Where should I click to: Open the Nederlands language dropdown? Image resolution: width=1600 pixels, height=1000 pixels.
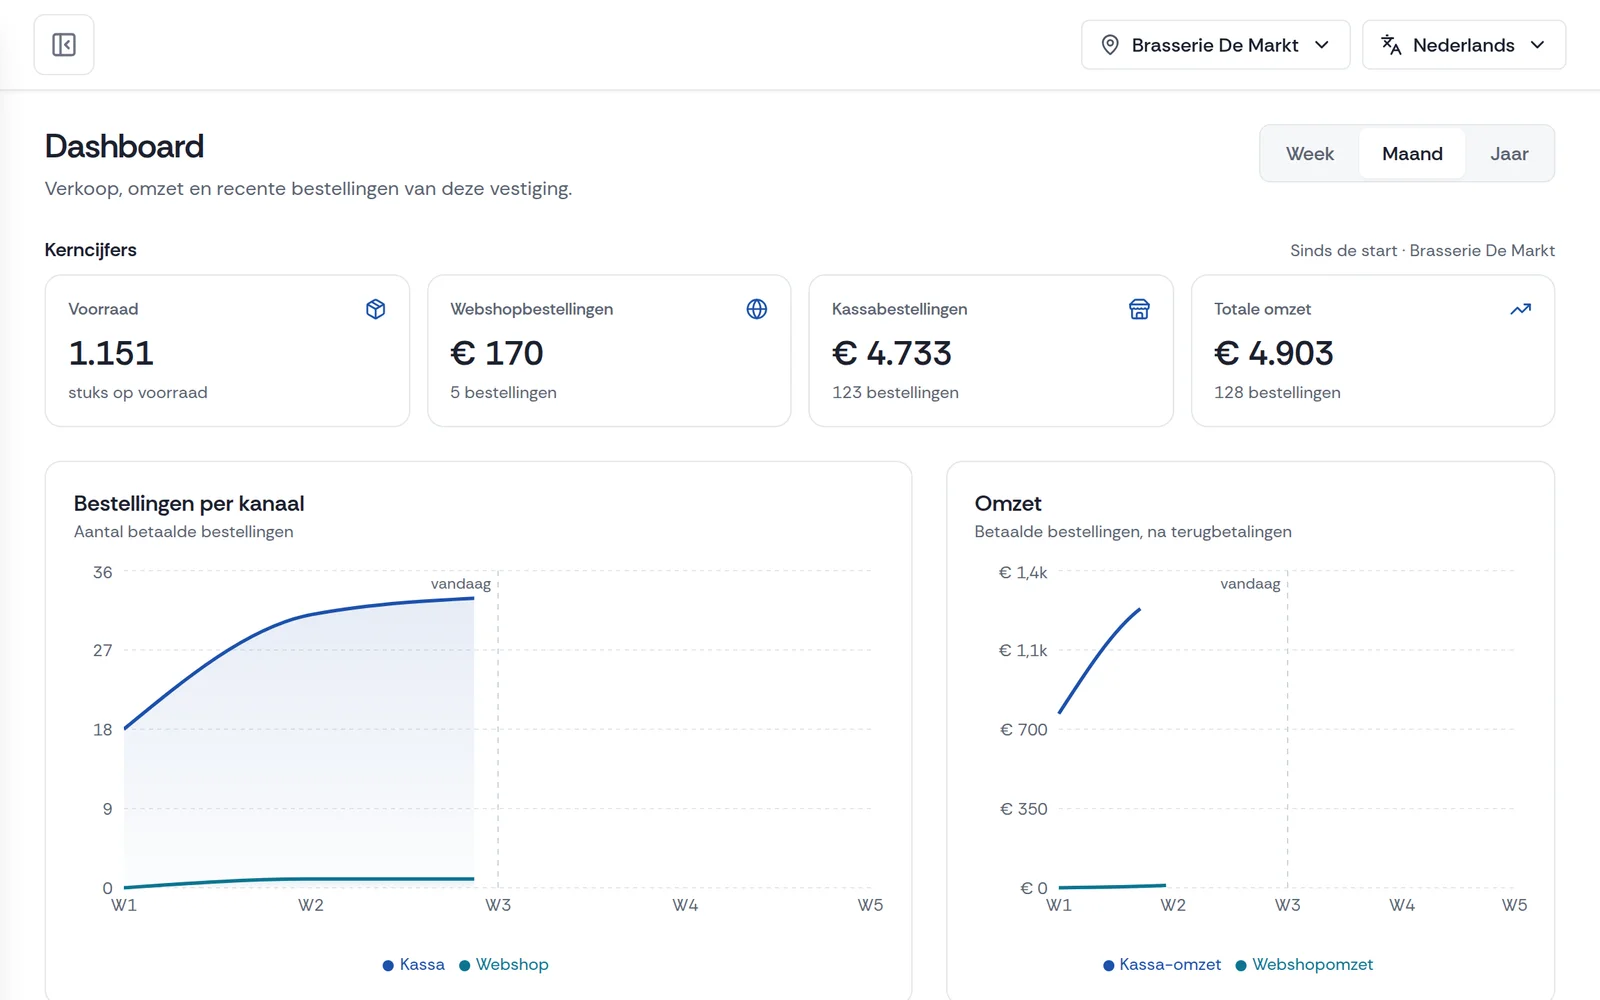pyautogui.click(x=1464, y=45)
